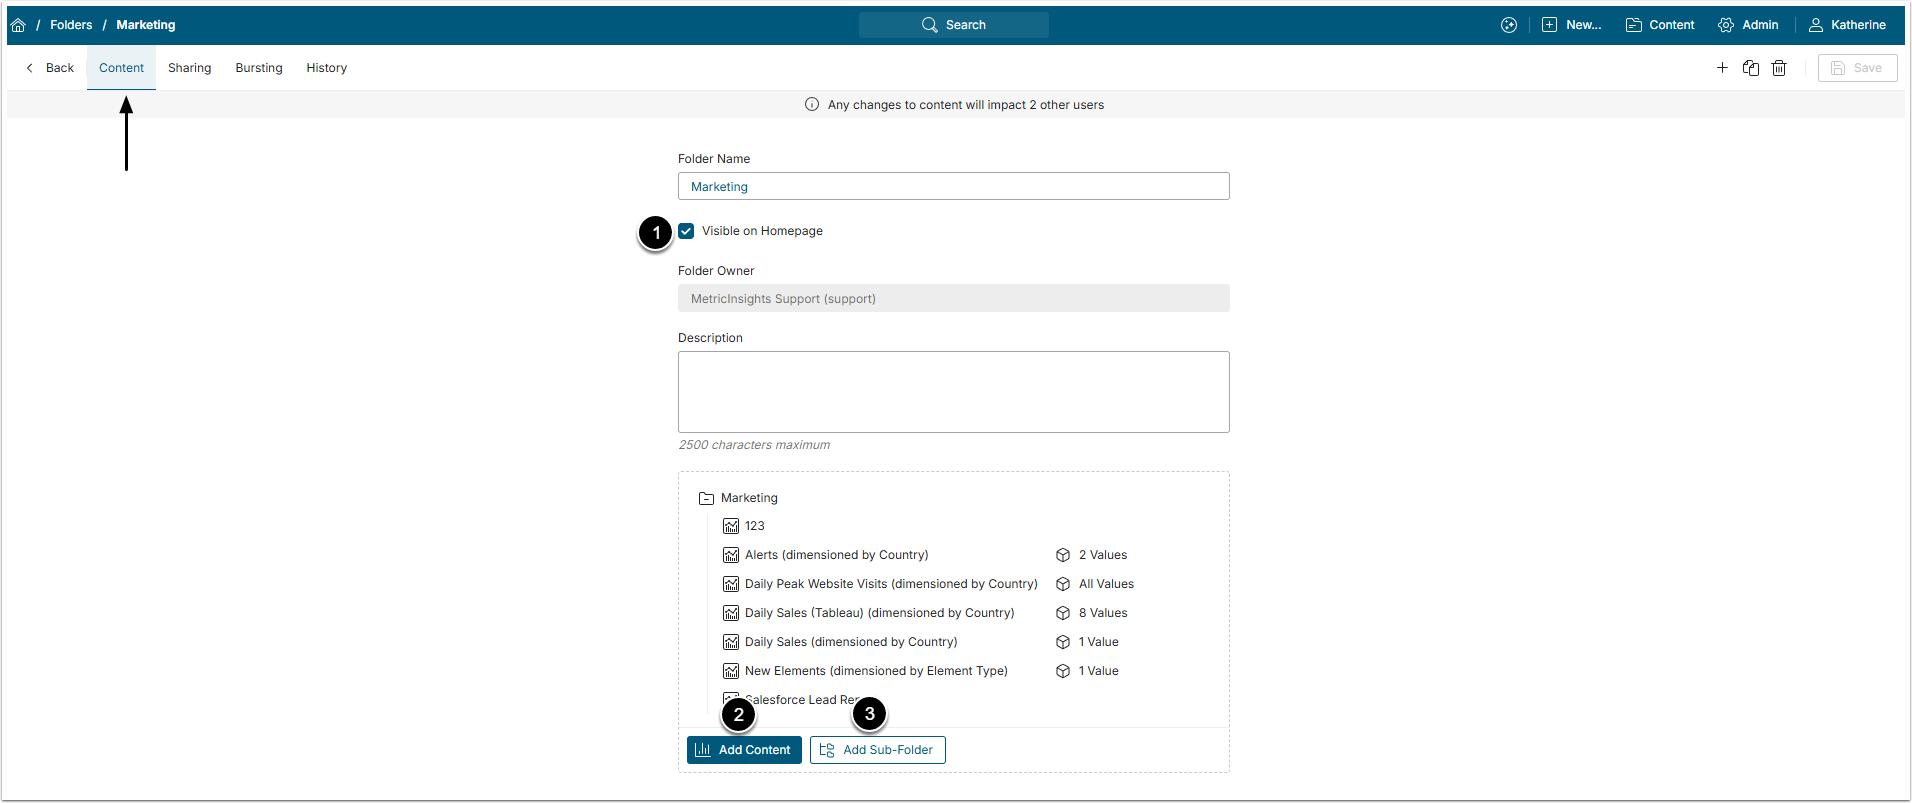The width and height of the screenshot is (1912, 803).
Task: Open the Admin menu
Action: click(x=1748, y=25)
